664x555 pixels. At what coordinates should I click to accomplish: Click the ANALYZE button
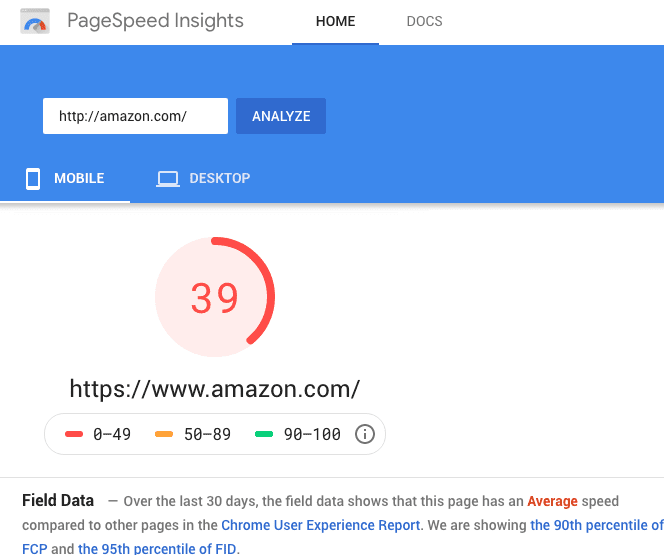click(281, 116)
